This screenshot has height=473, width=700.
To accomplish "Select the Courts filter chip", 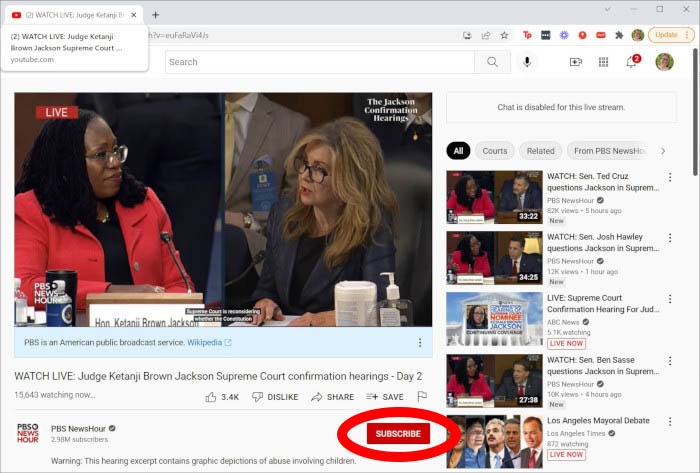I will point(494,151).
